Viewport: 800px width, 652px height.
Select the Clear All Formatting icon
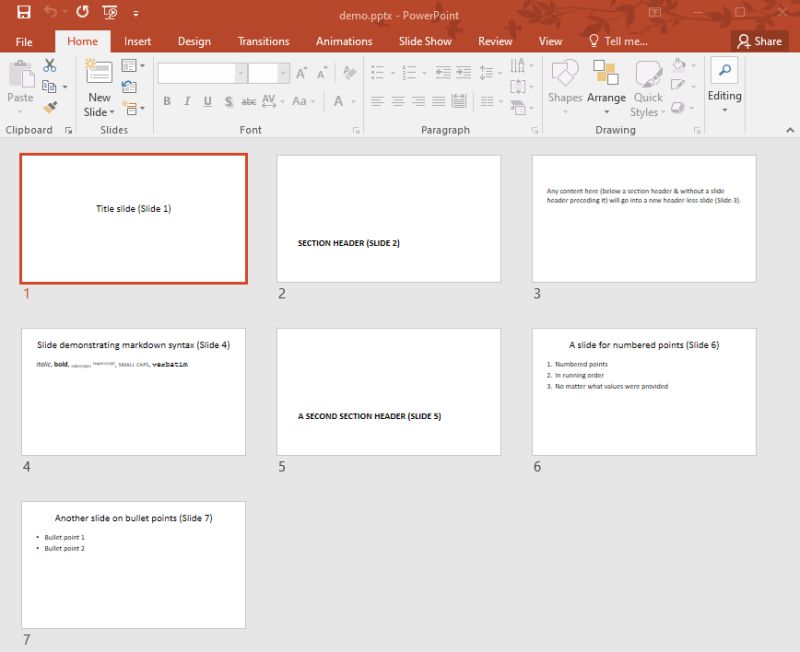coord(347,74)
